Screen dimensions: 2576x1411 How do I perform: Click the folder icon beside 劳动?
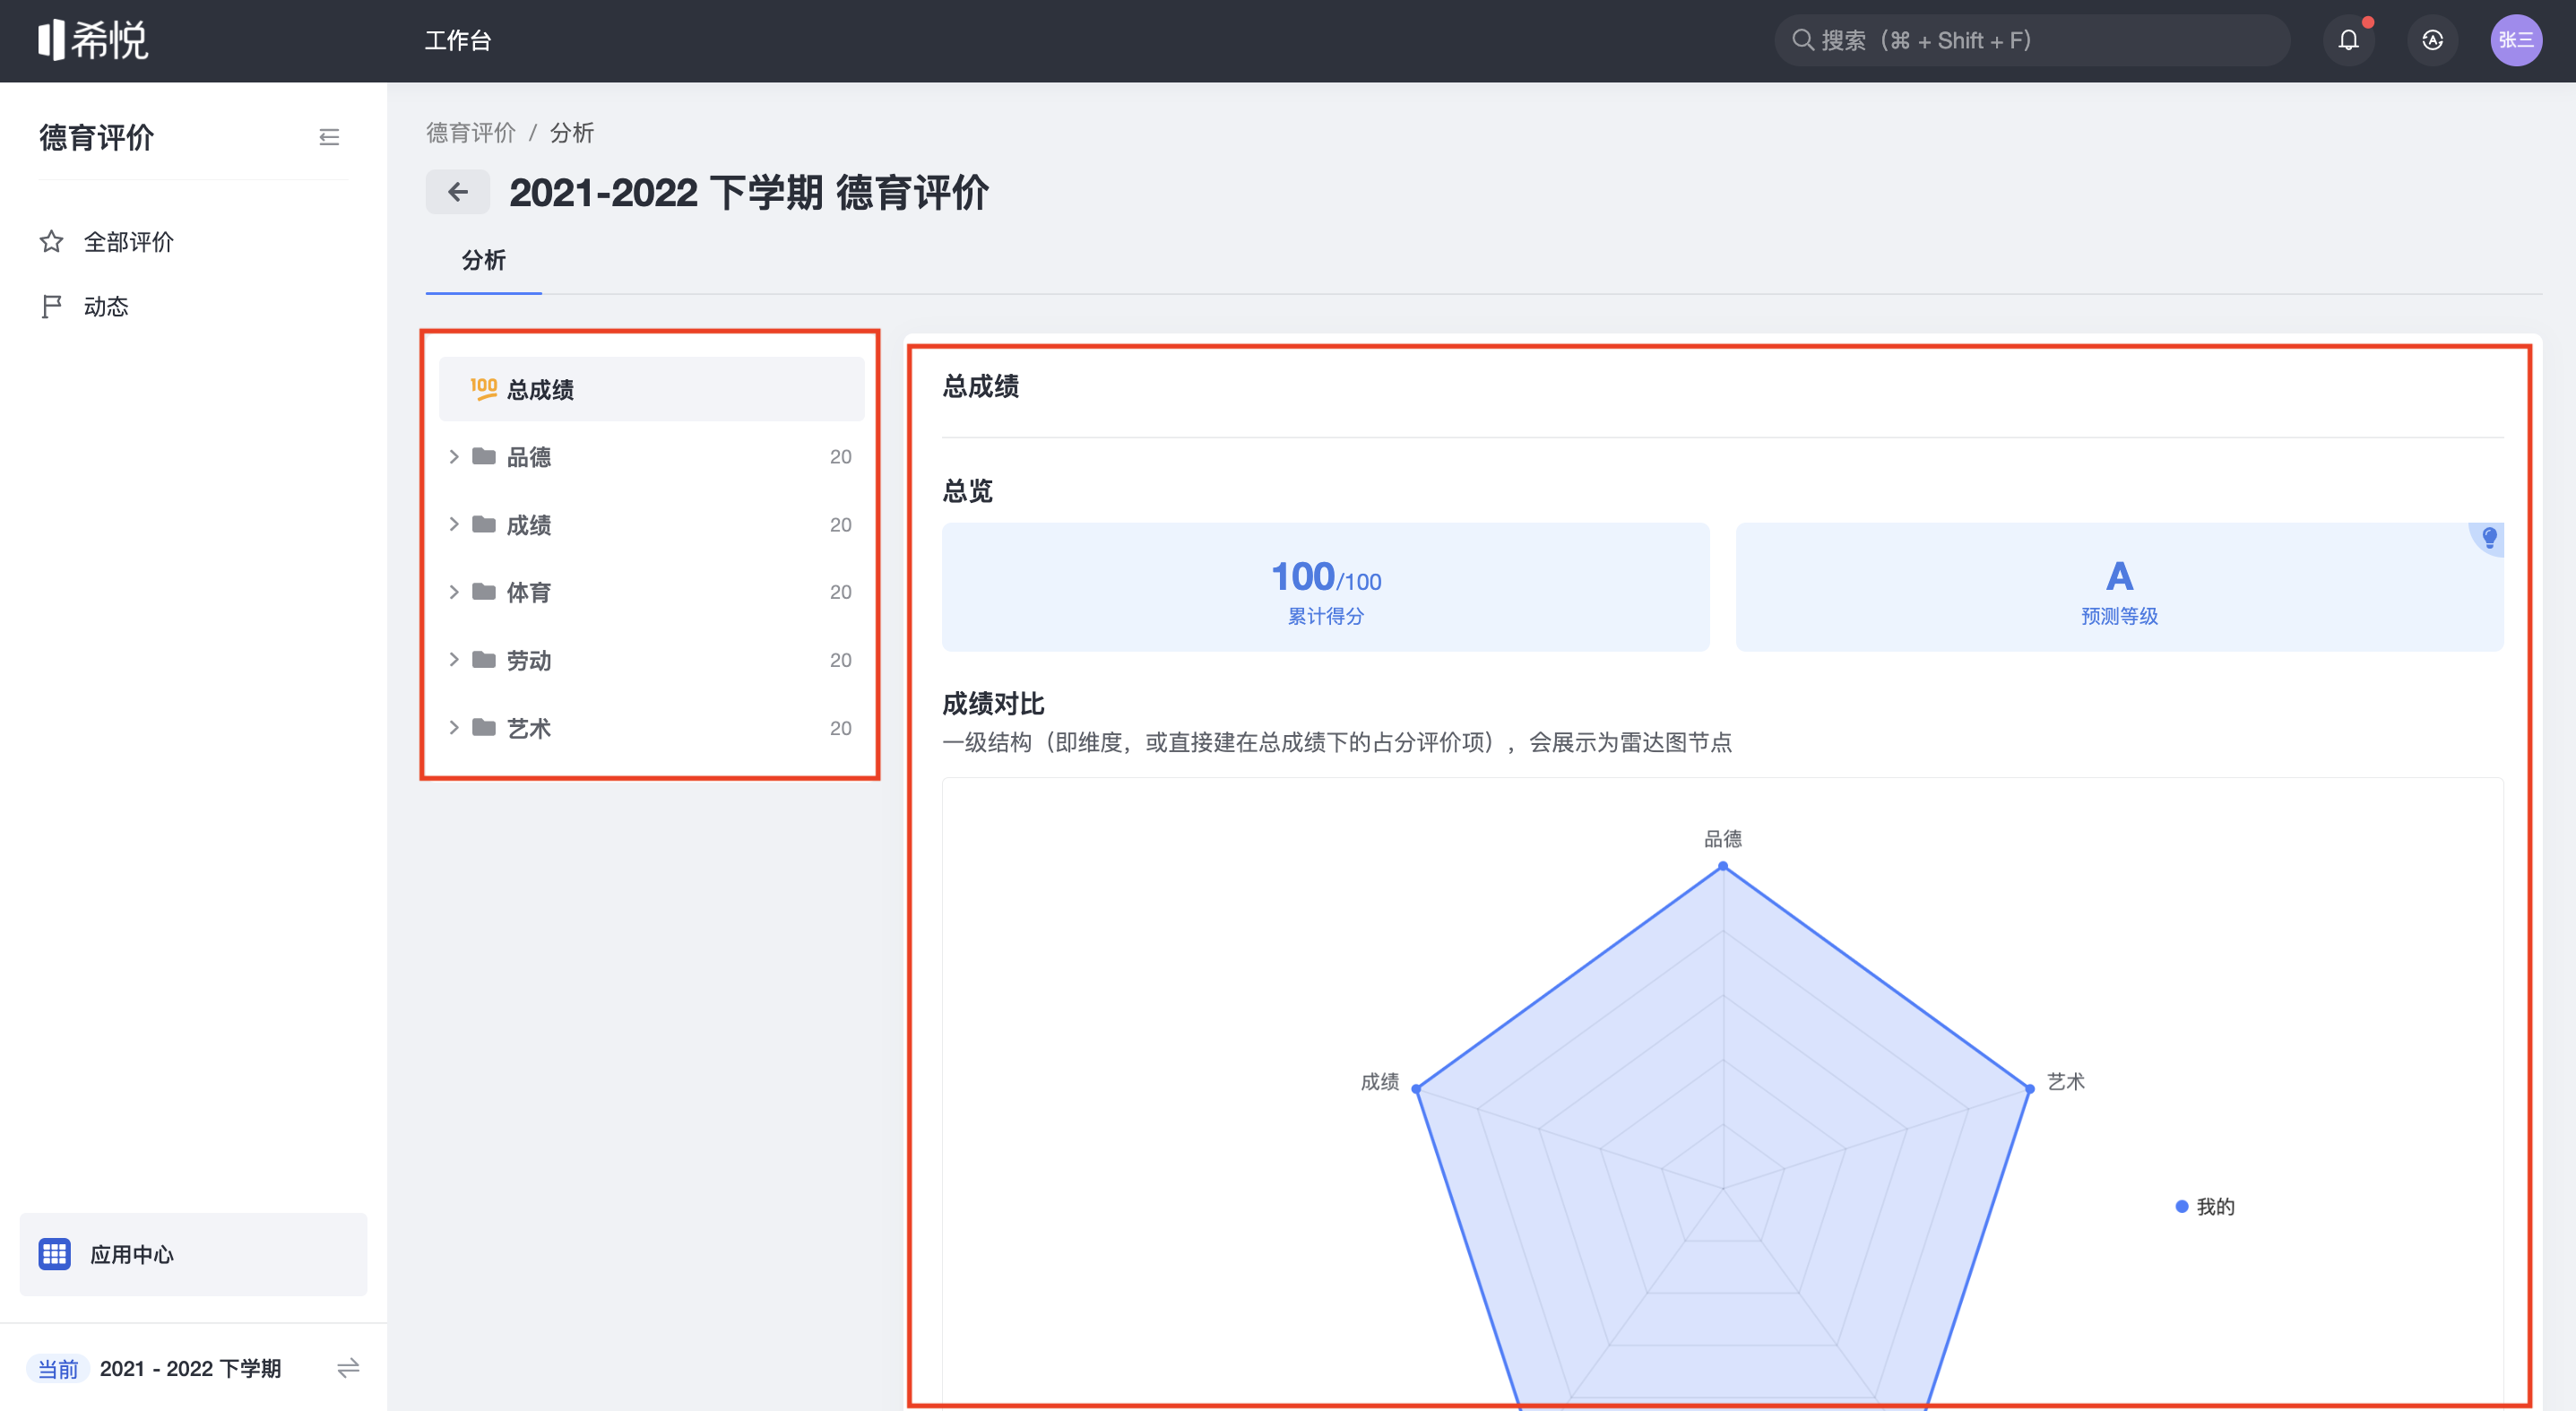coord(484,659)
